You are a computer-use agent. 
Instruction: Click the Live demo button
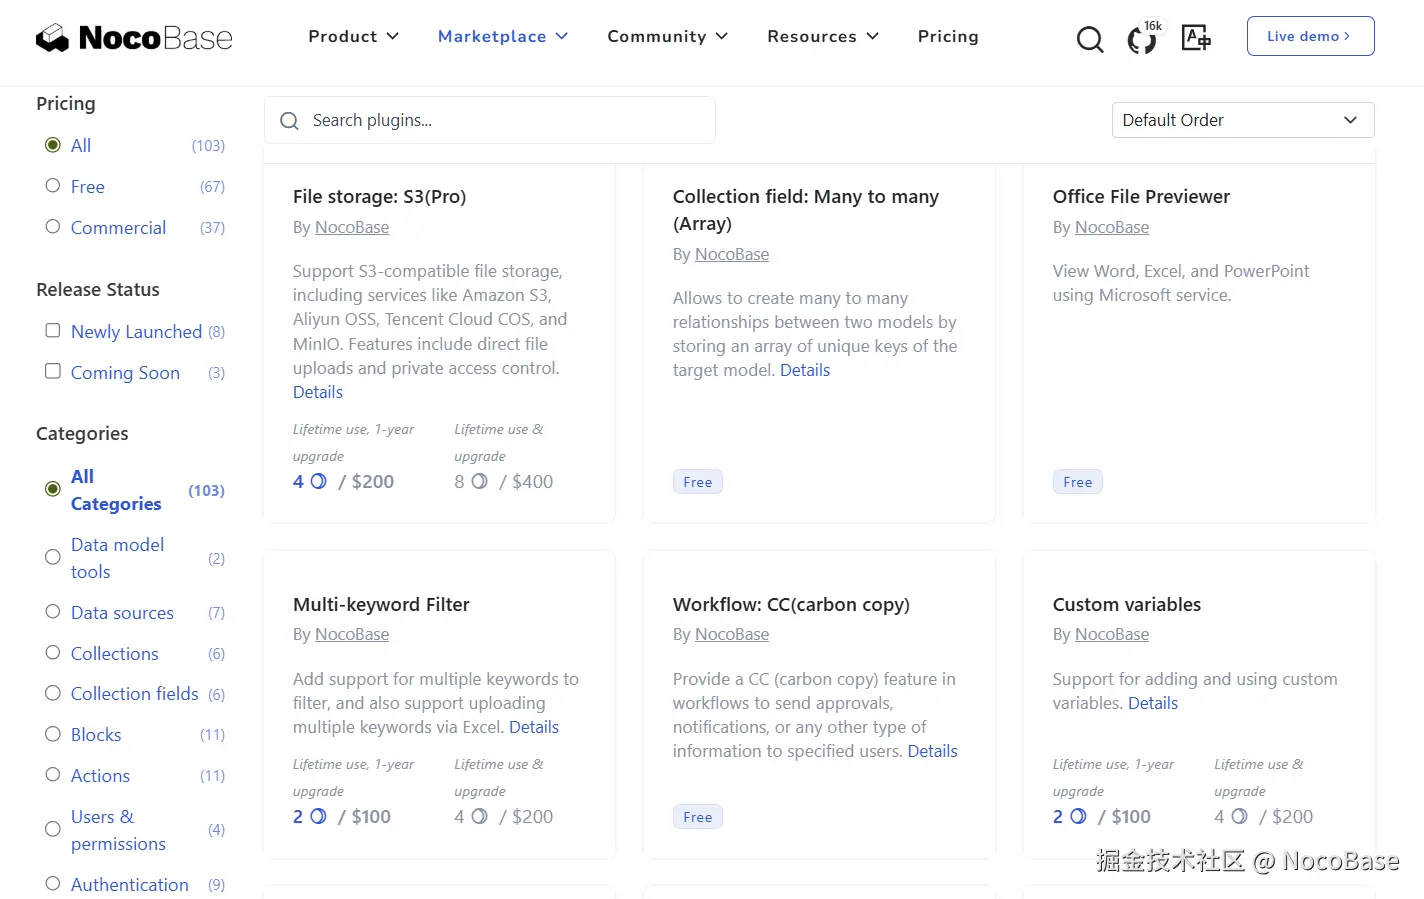click(1310, 36)
